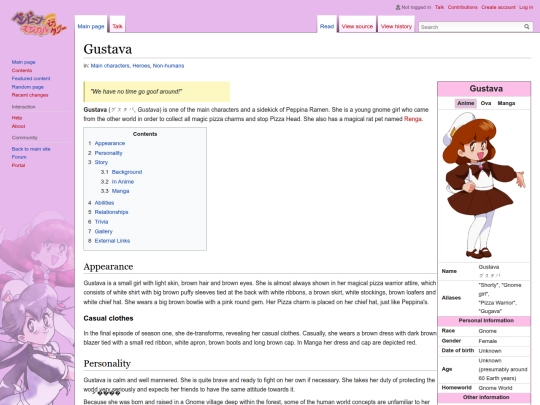The width and height of the screenshot is (540, 405).
Task: Open Contributions in the top bar
Action: click(463, 7)
